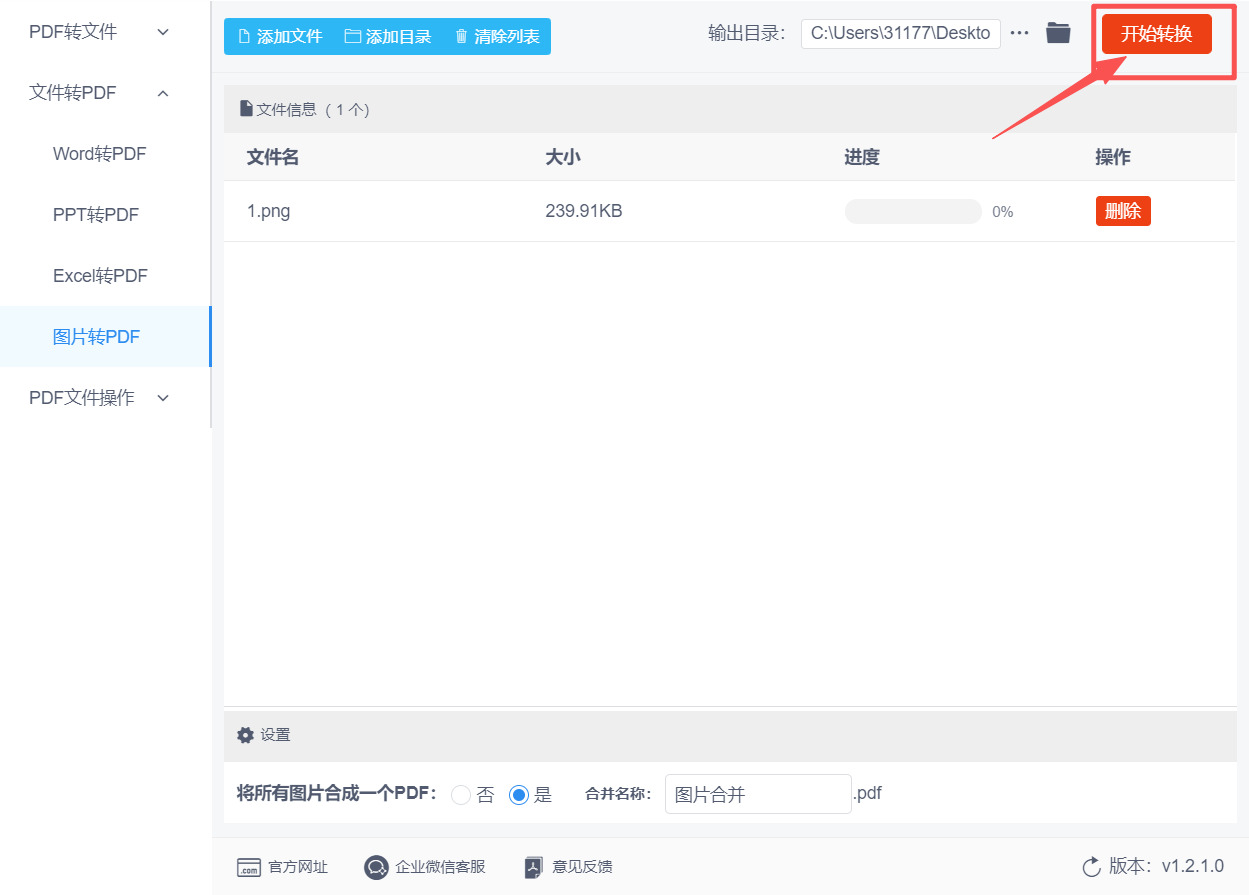1249x895 pixels.
Task: Switch to the Excel转PDF section
Action: 100,275
